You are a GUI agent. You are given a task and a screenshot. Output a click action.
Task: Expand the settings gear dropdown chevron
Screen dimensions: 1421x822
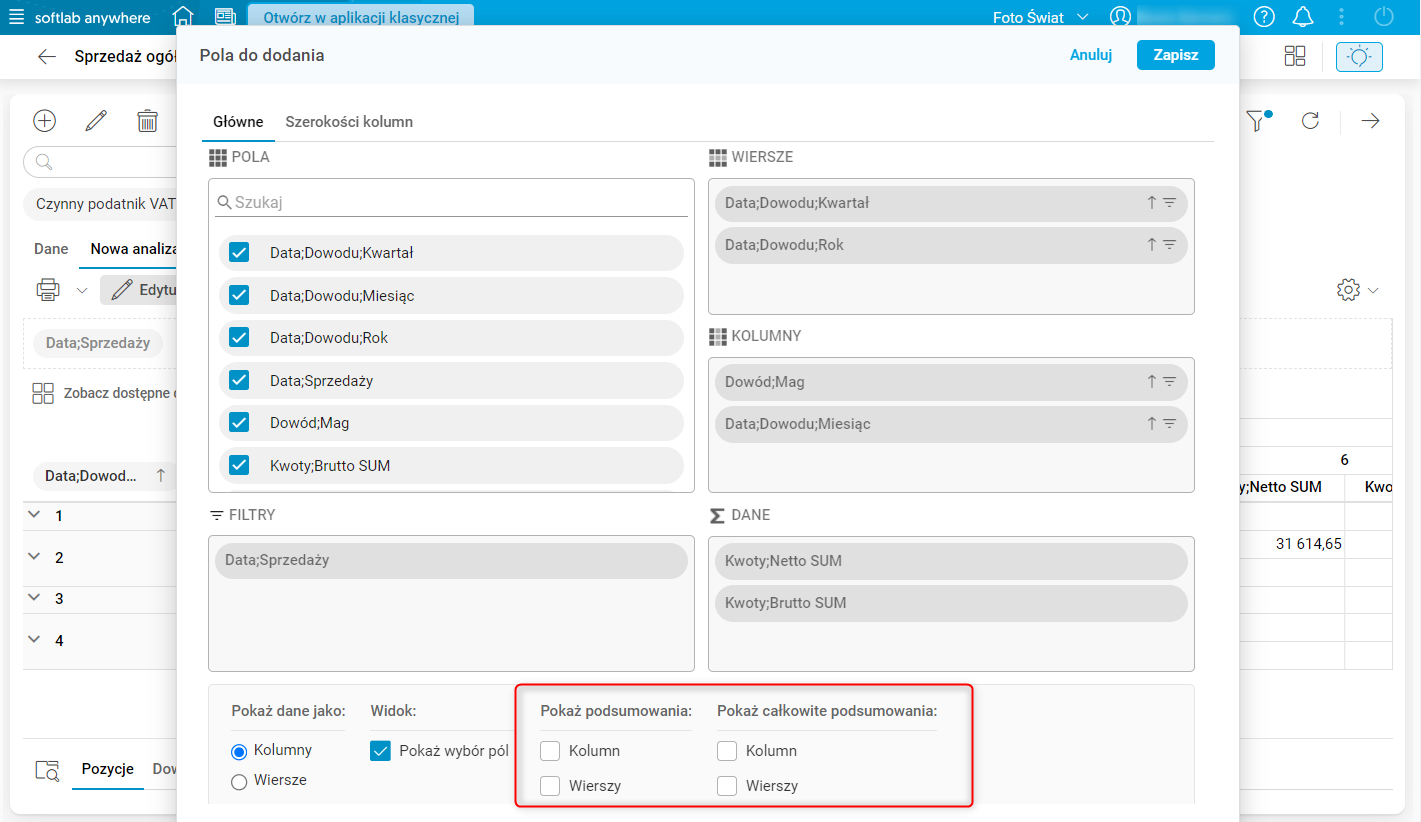(x=1373, y=291)
